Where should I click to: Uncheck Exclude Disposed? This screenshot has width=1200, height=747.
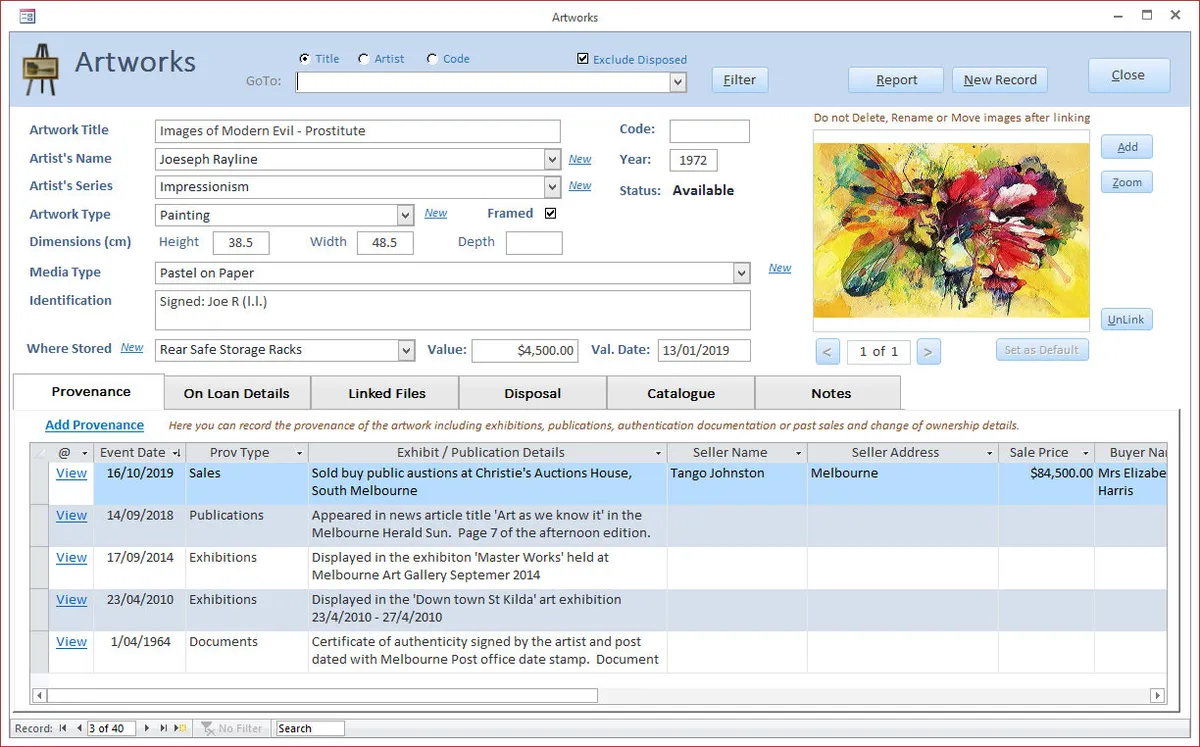[583, 58]
